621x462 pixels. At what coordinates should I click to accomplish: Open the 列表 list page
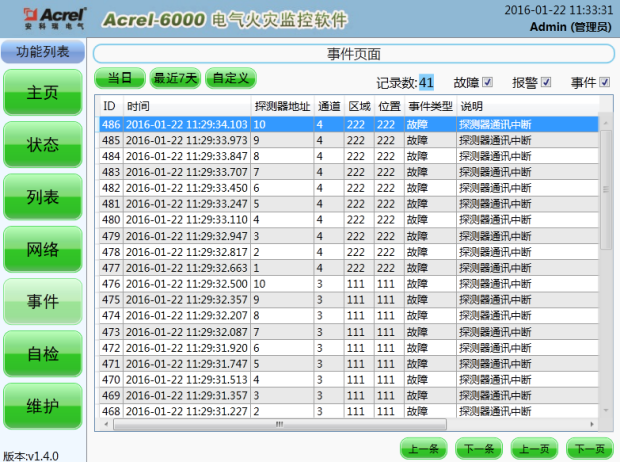click(42, 198)
